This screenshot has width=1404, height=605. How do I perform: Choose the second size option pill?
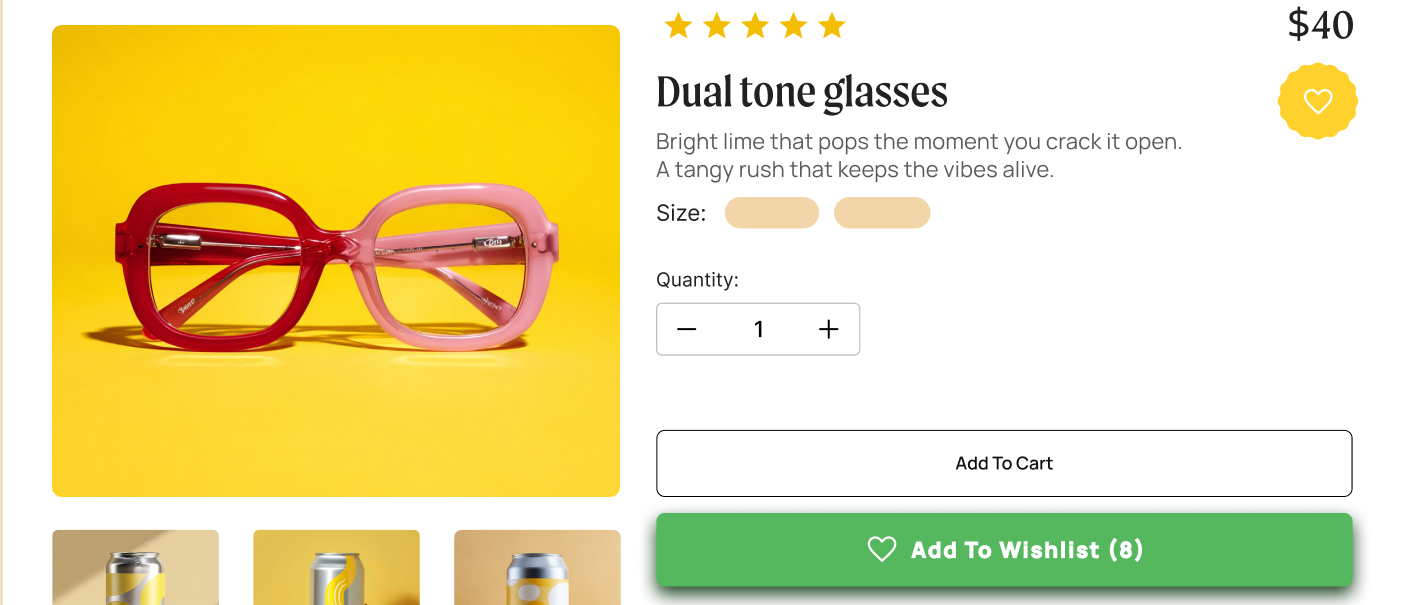click(882, 213)
